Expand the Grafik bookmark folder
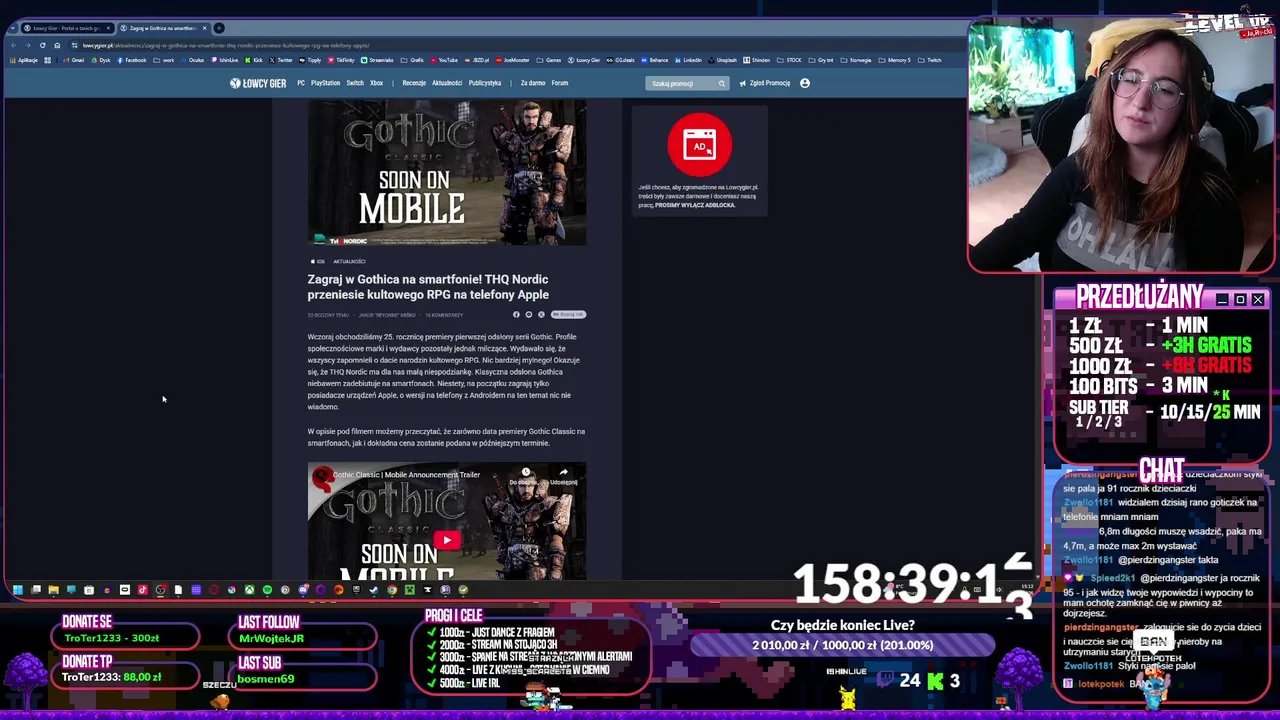 pos(412,60)
